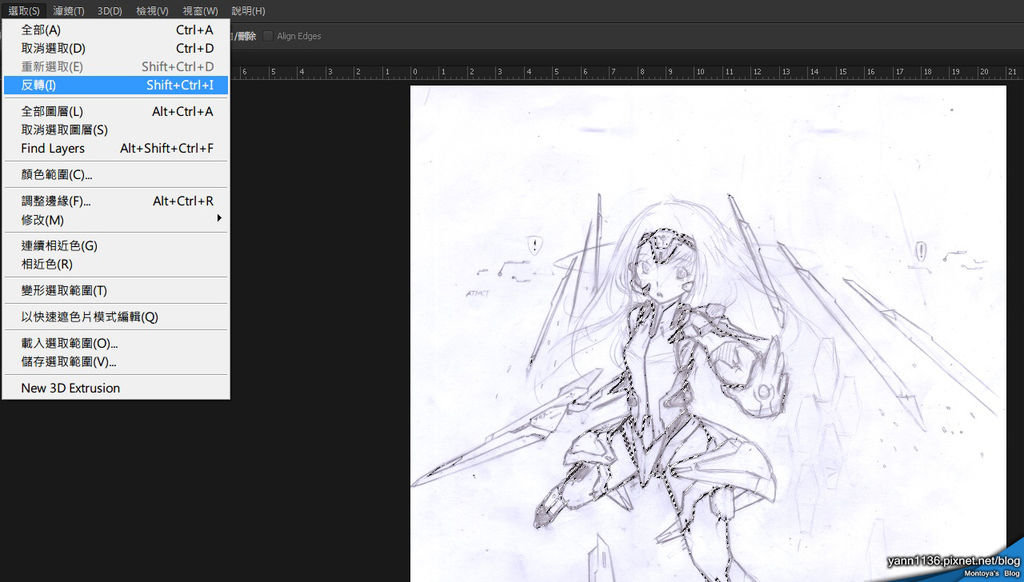Open the 視窗(W) window menu
1024x582 pixels.
[200, 11]
